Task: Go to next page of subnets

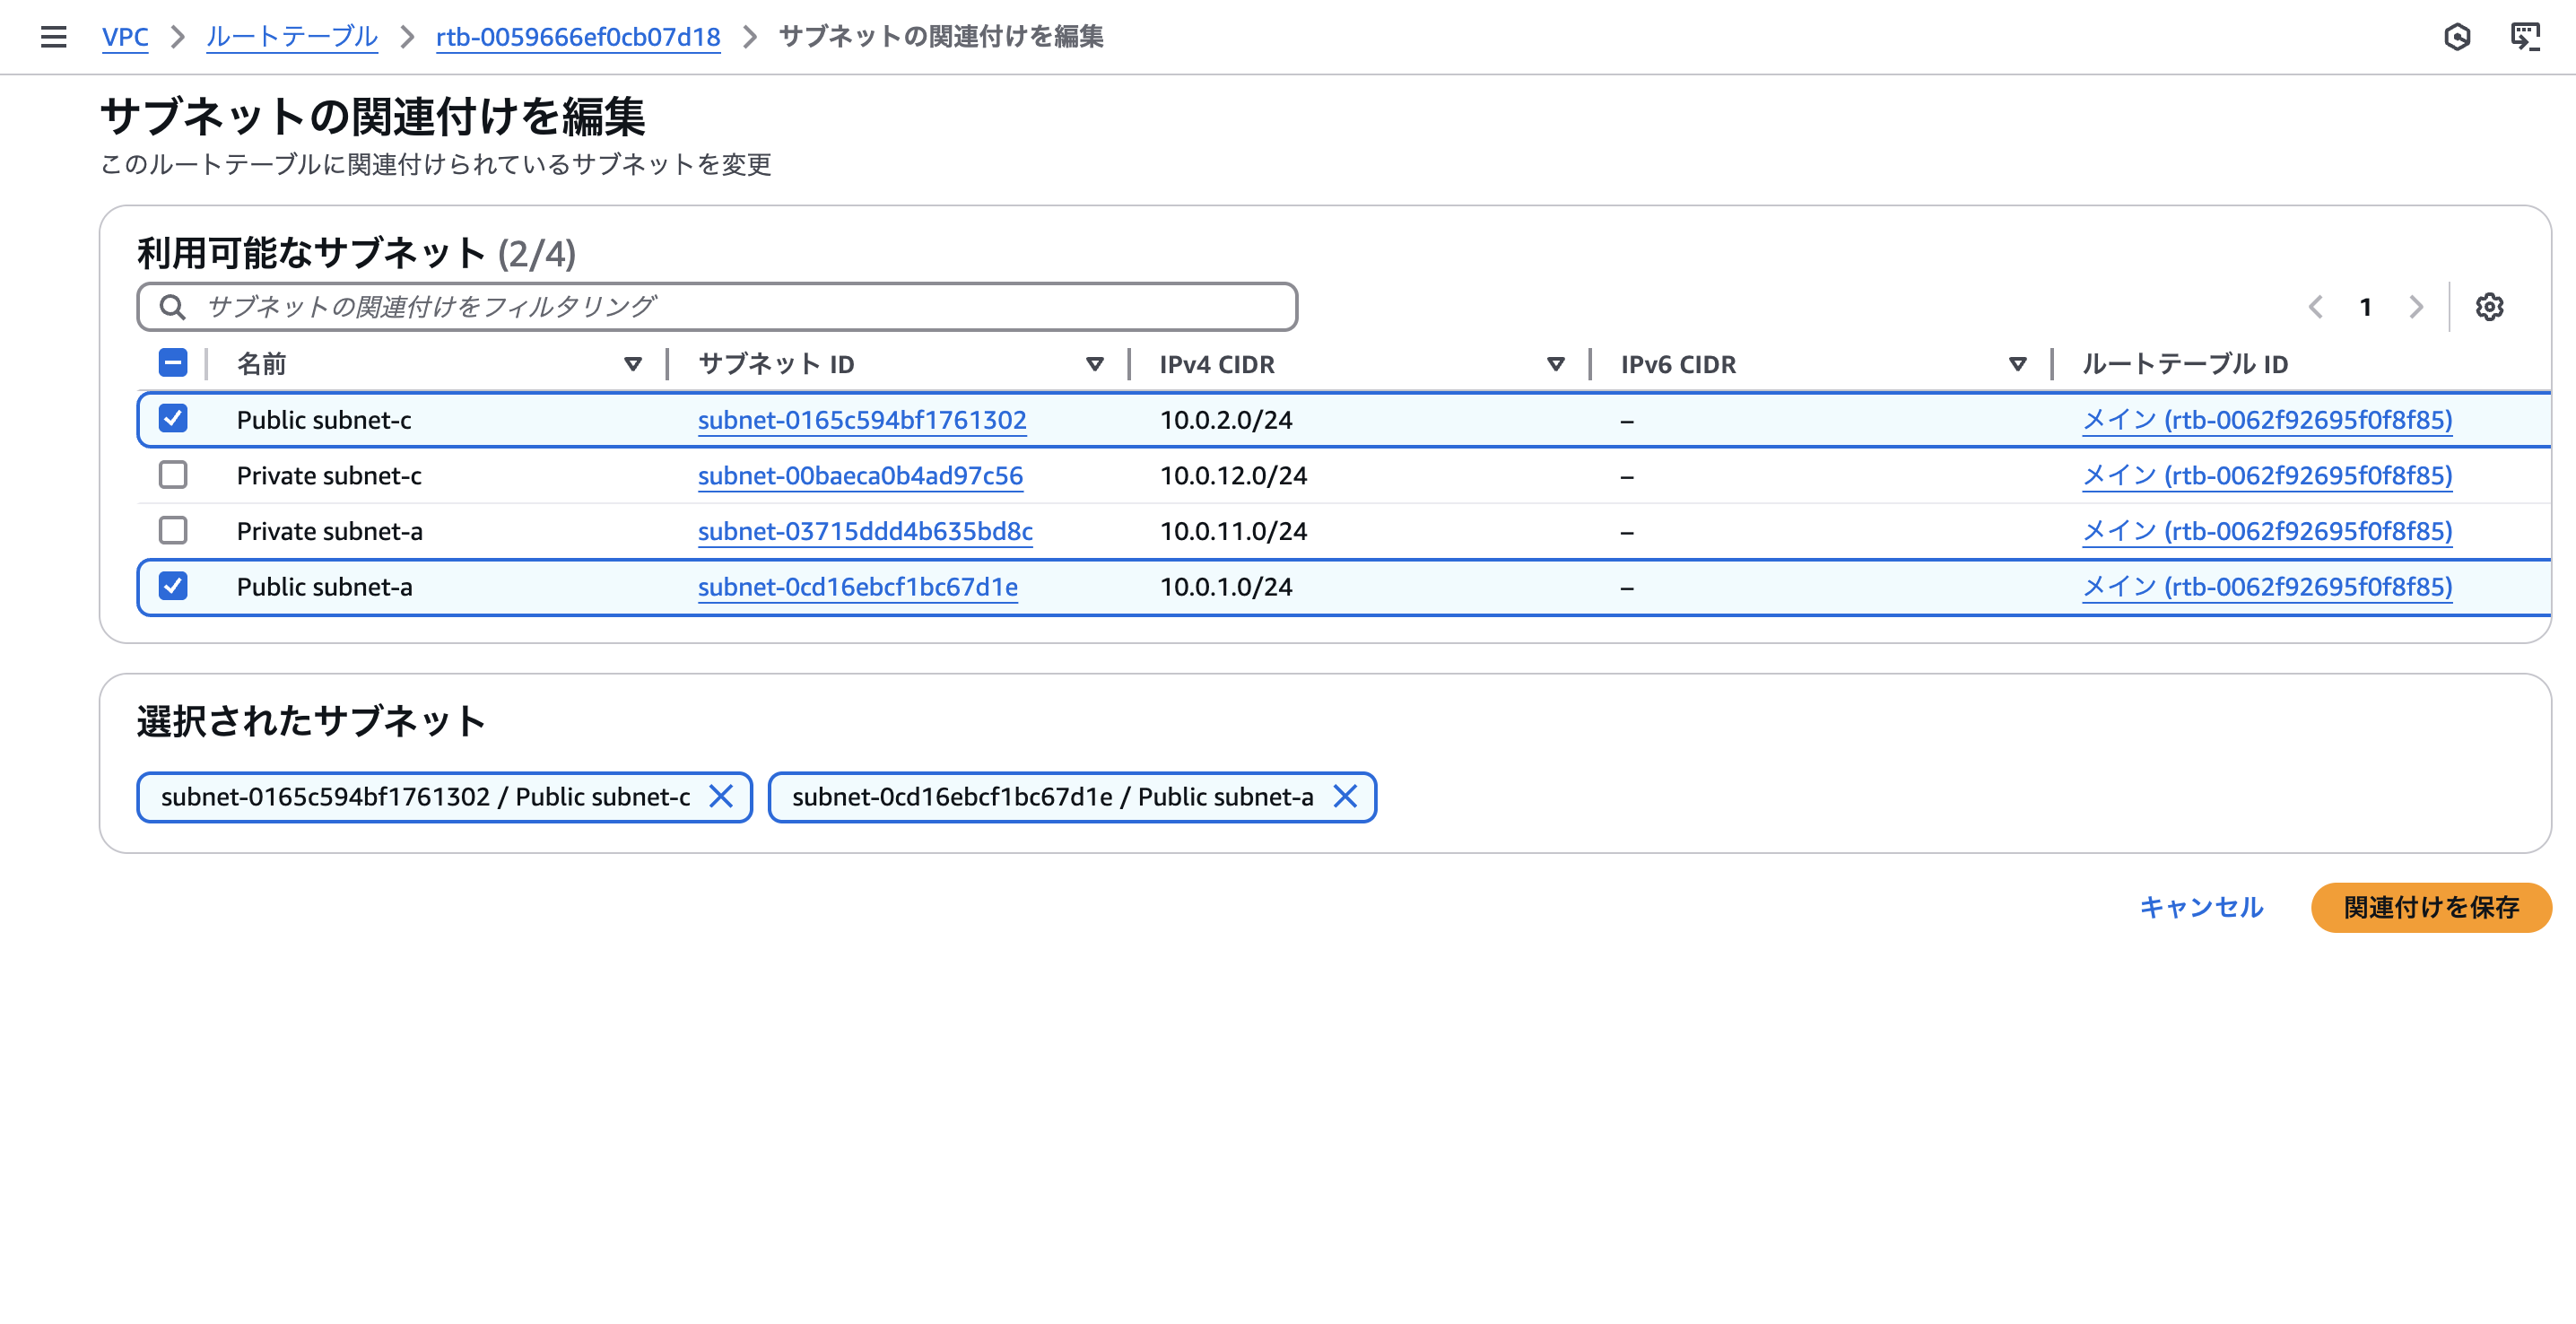Action: (2416, 307)
